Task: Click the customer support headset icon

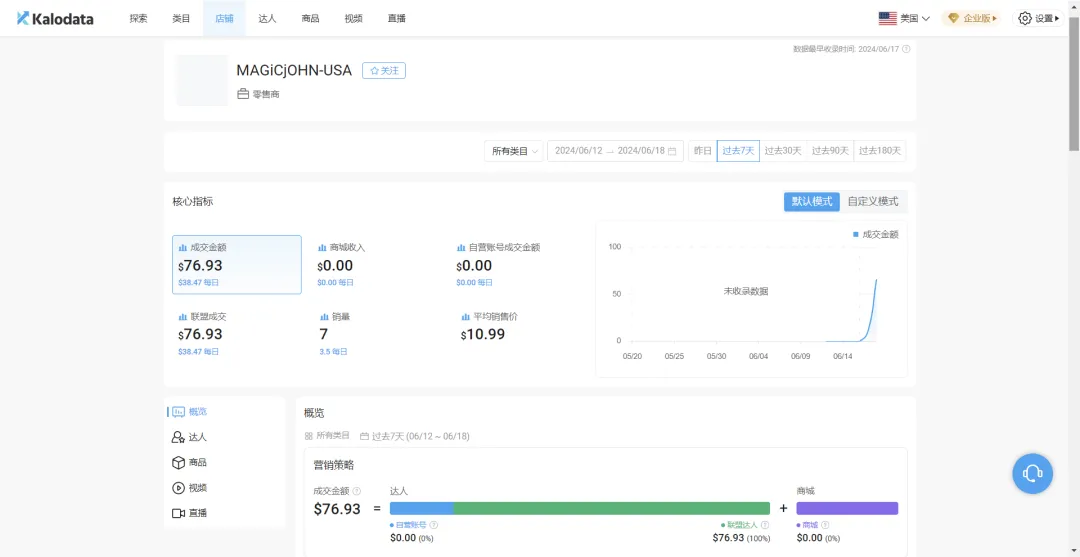Action: [x=1032, y=473]
